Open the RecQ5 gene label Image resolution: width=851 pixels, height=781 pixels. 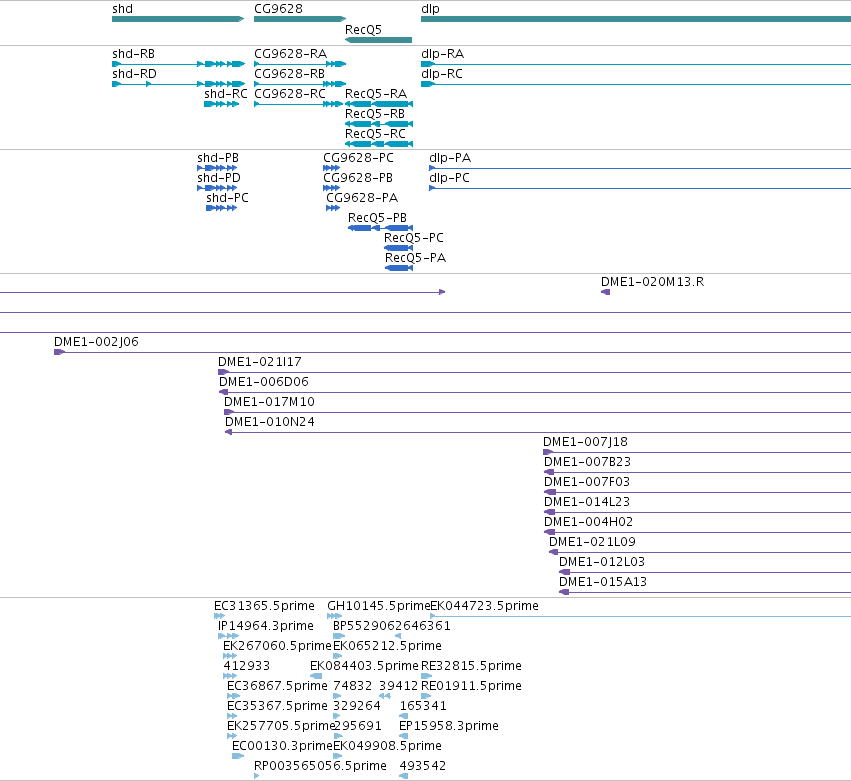pos(363,29)
